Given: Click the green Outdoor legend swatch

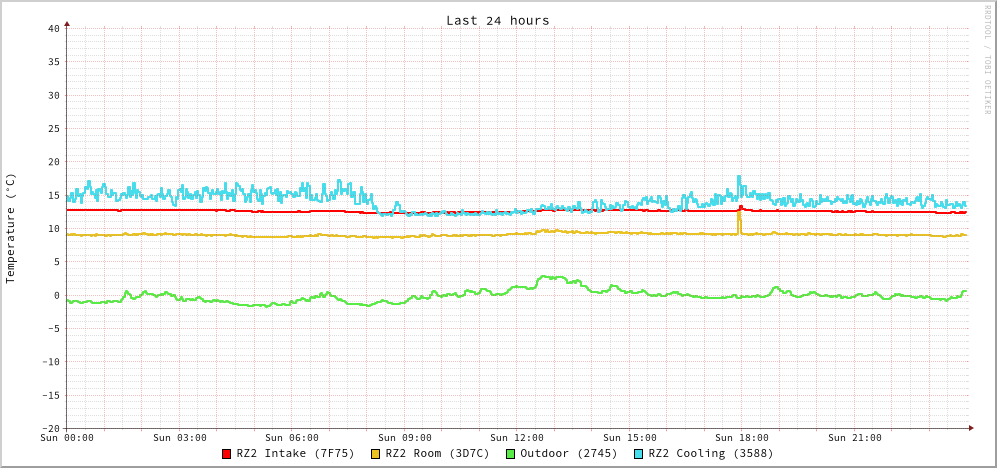Looking at the screenshot, I should (x=510, y=454).
